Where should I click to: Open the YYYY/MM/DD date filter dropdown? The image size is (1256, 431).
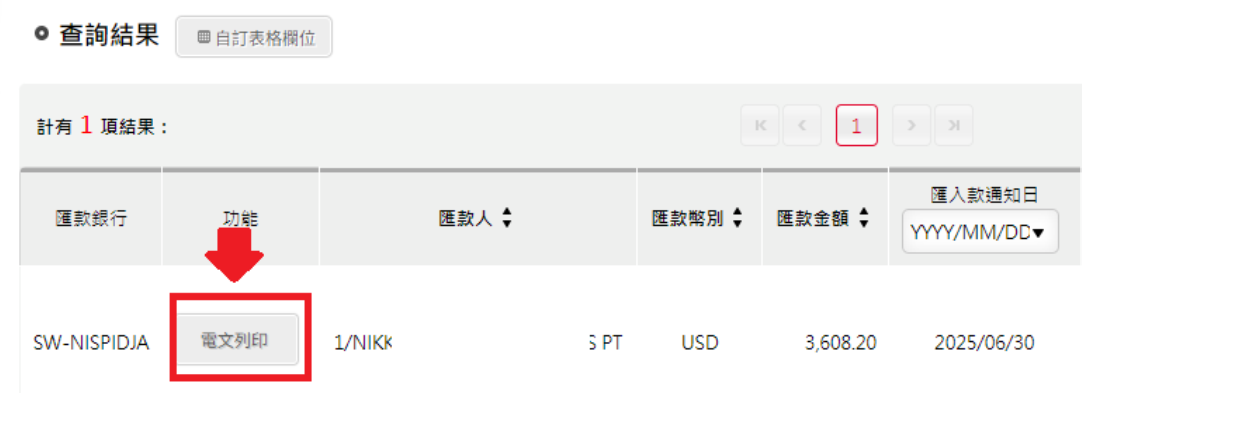tap(979, 233)
